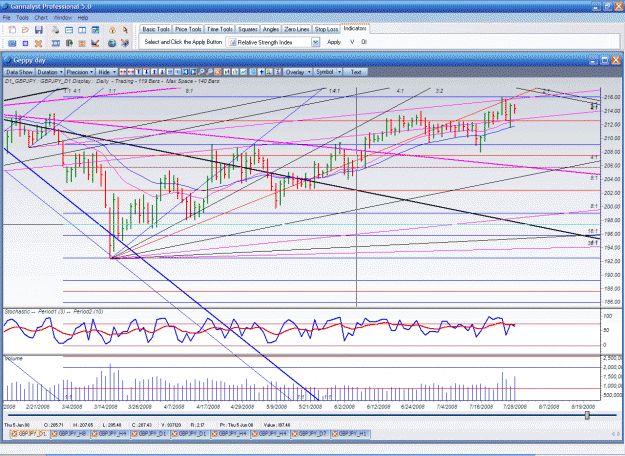The height and width of the screenshot is (456, 625).
Task: Select the candlestick chart style icon
Action: [227, 72]
